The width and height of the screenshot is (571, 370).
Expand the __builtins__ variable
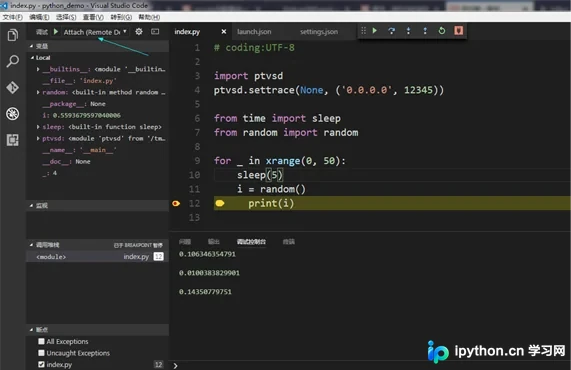[38, 69]
